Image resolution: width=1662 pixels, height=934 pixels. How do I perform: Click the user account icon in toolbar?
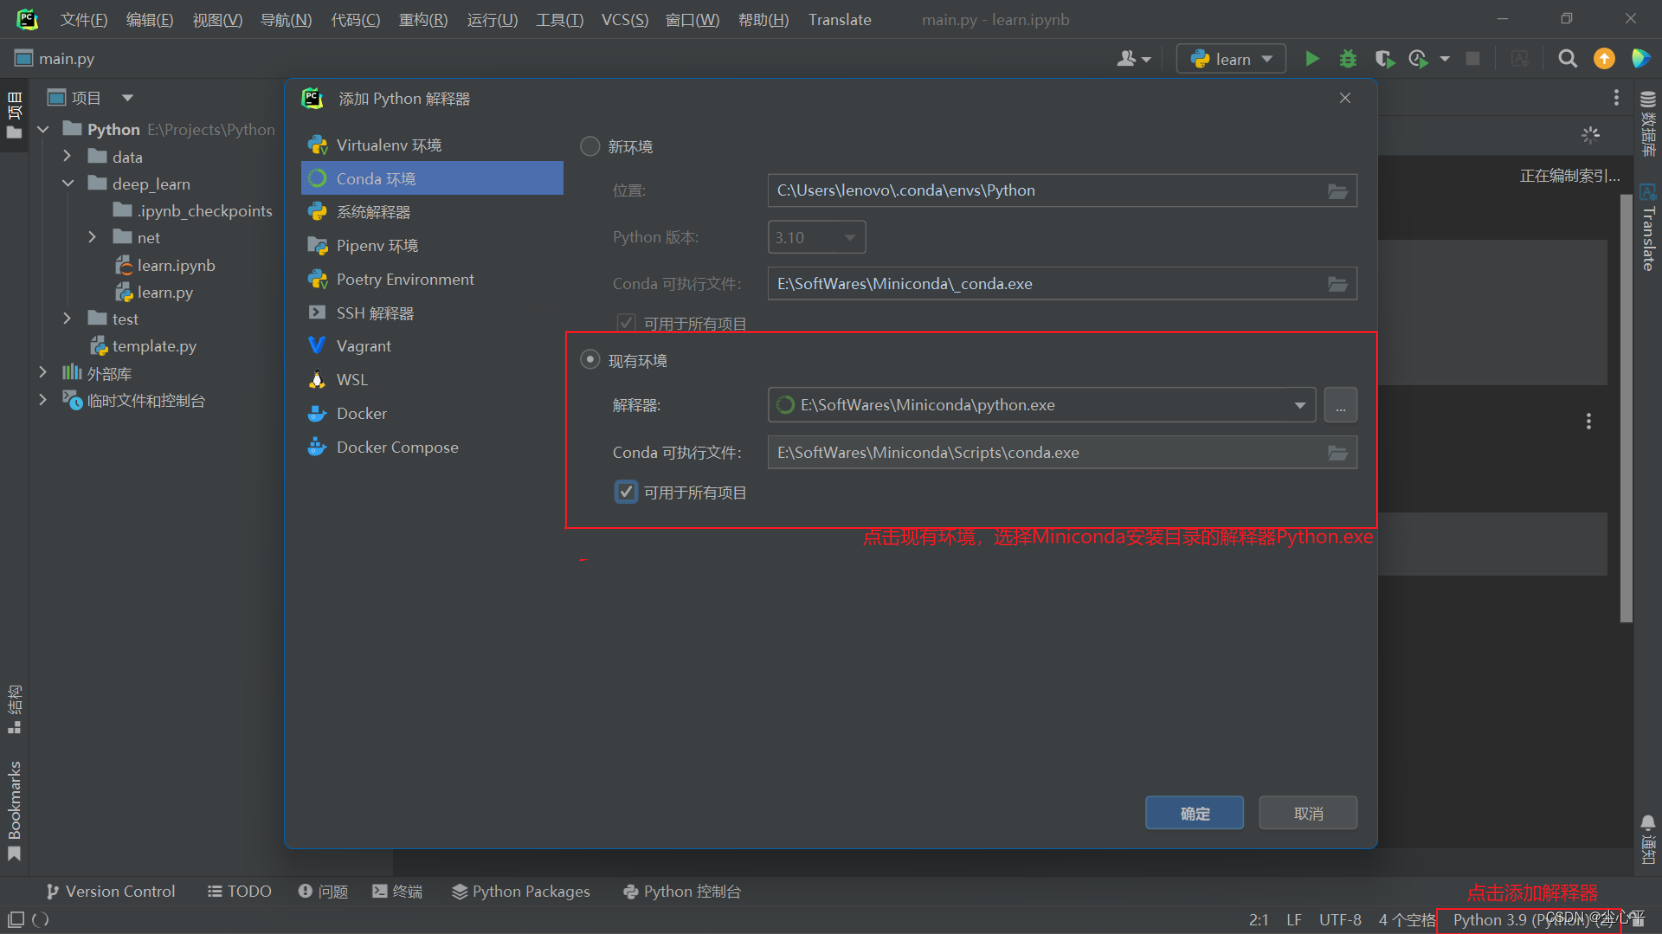(x=1133, y=59)
